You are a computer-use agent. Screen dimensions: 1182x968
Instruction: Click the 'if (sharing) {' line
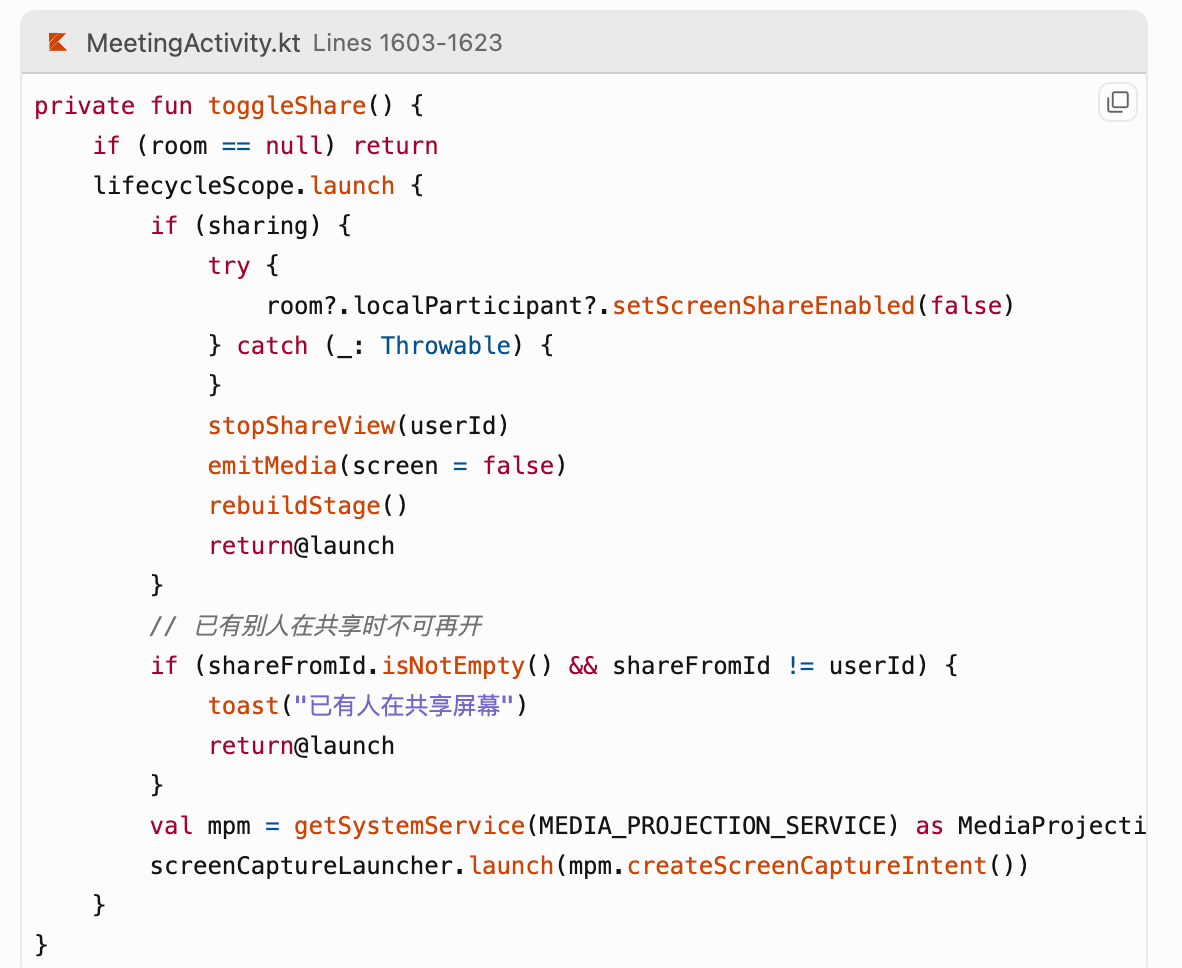click(251, 225)
